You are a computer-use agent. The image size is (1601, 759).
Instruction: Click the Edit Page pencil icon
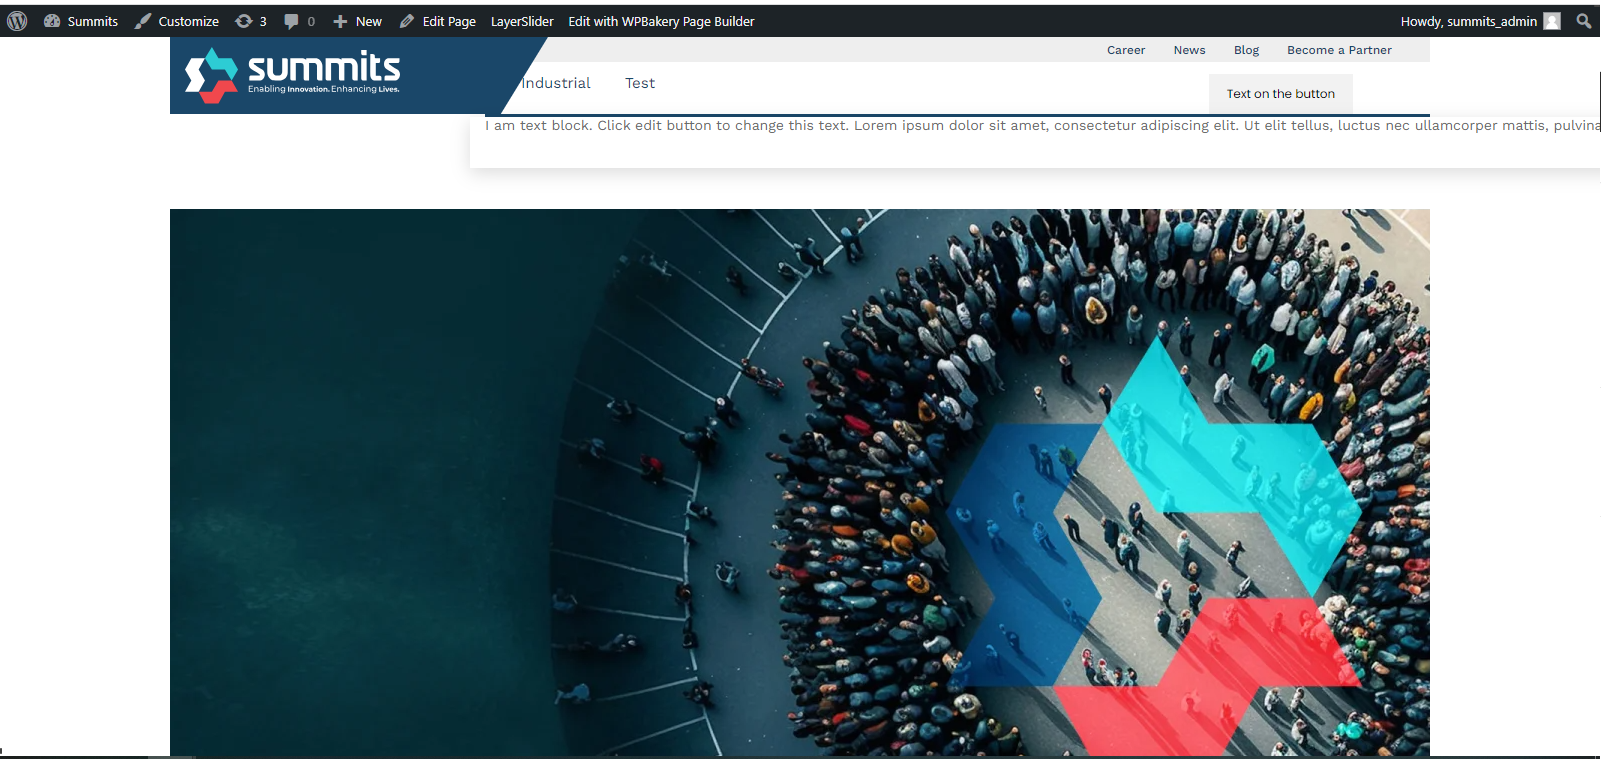coord(407,21)
